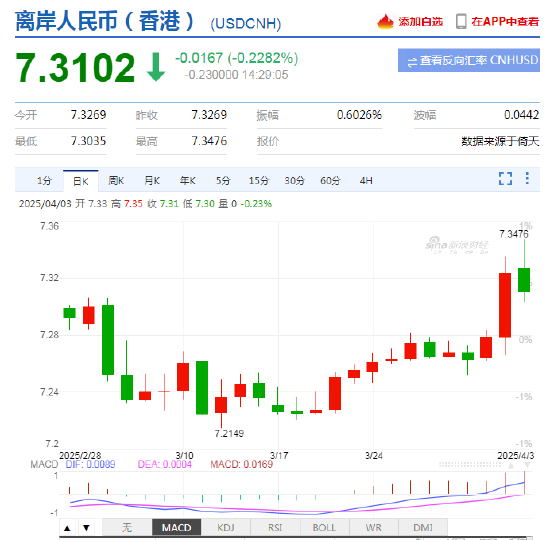Click 昨收 value 7.3269
The width and height of the screenshot is (550, 540).
click(209, 115)
